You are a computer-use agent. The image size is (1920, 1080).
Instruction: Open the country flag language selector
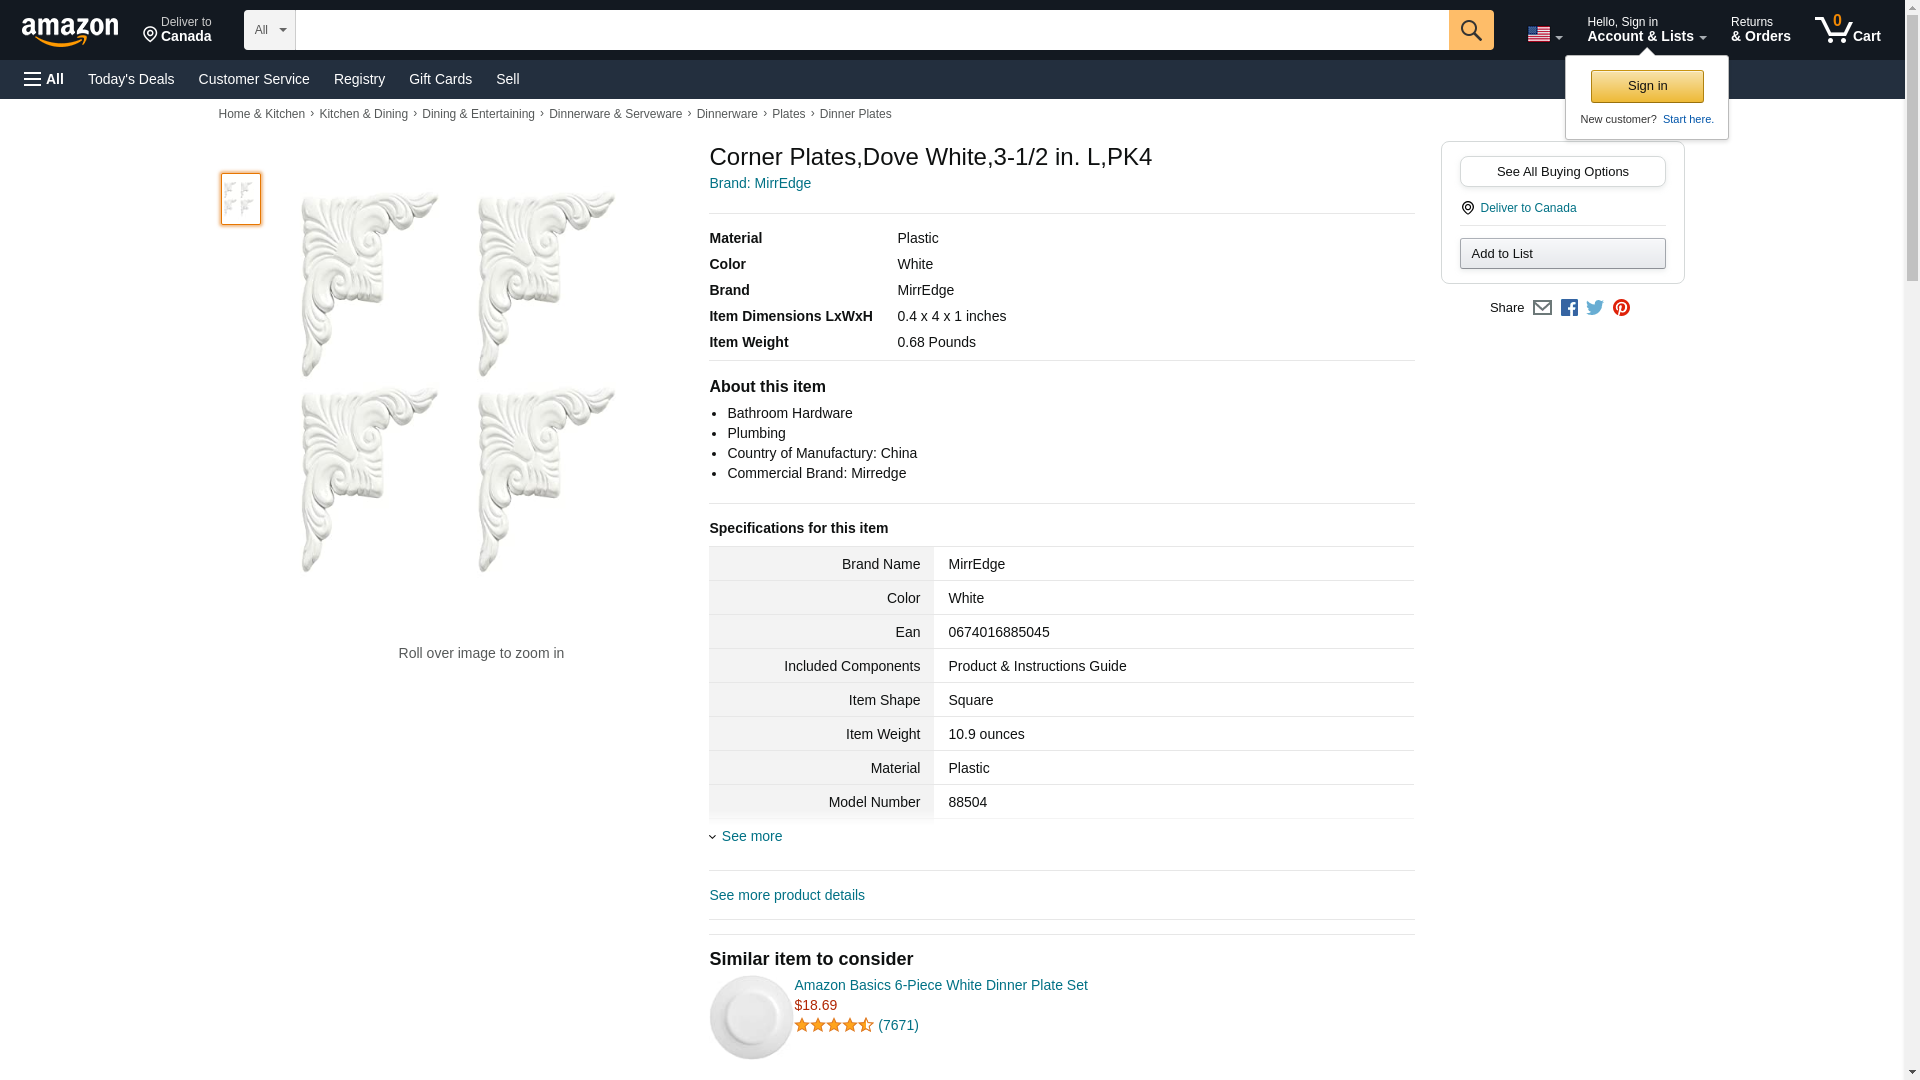pyautogui.click(x=1544, y=34)
